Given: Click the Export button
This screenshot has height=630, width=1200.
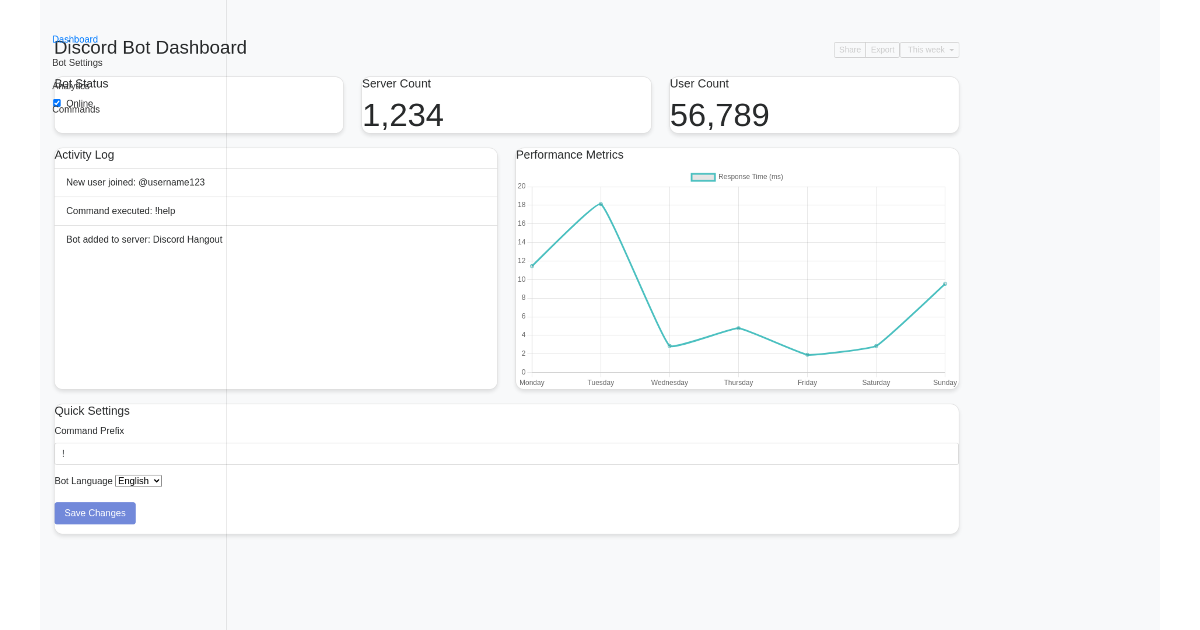Looking at the screenshot, I should (881, 49).
